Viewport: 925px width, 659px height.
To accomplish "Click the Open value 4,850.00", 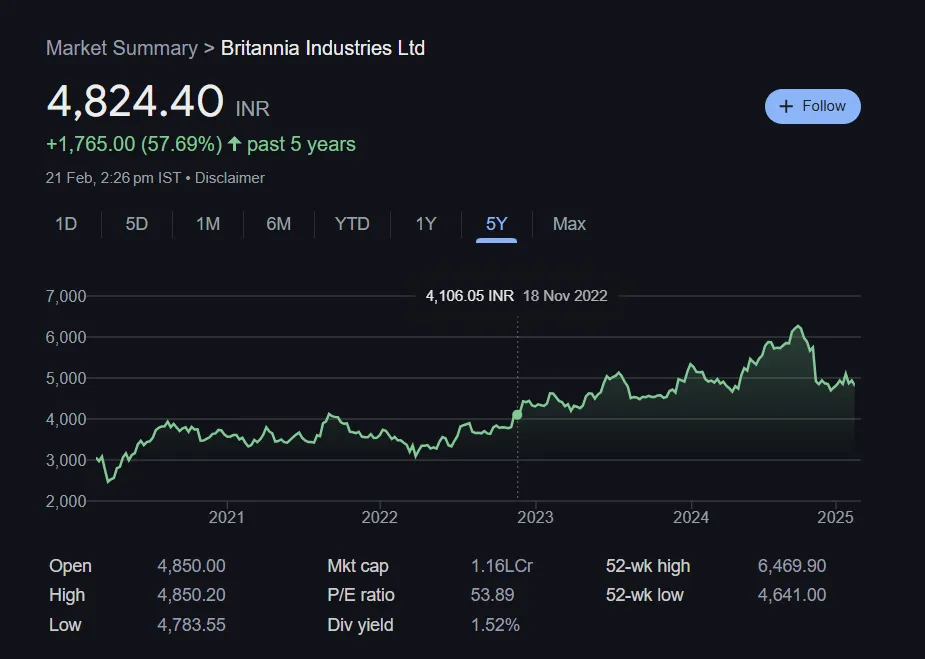I will (x=191, y=566).
